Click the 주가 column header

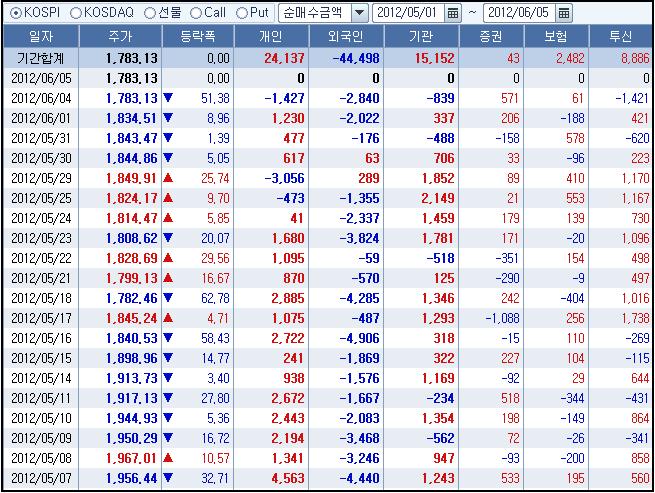point(120,36)
